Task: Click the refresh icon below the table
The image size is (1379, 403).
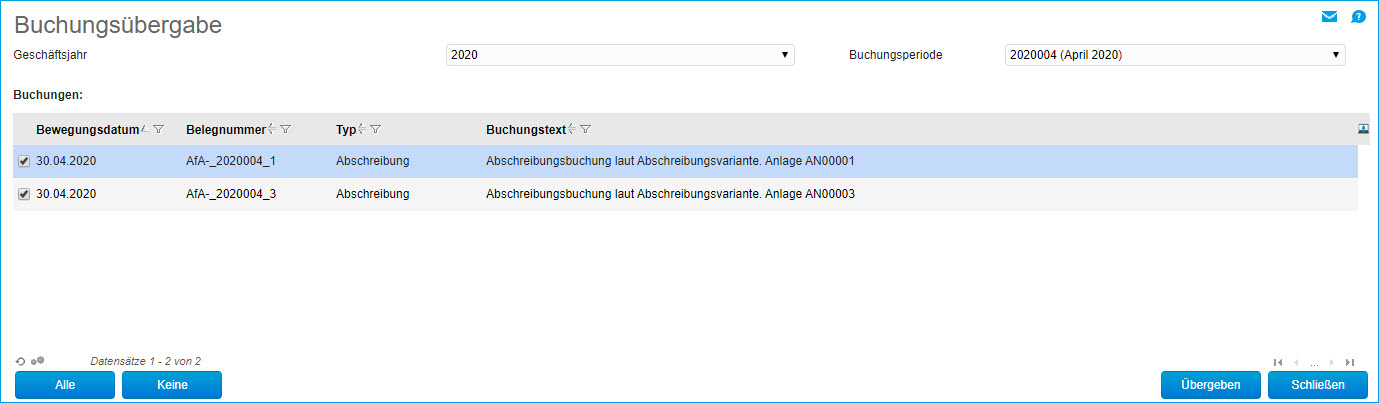Action: click(x=21, y=361)
